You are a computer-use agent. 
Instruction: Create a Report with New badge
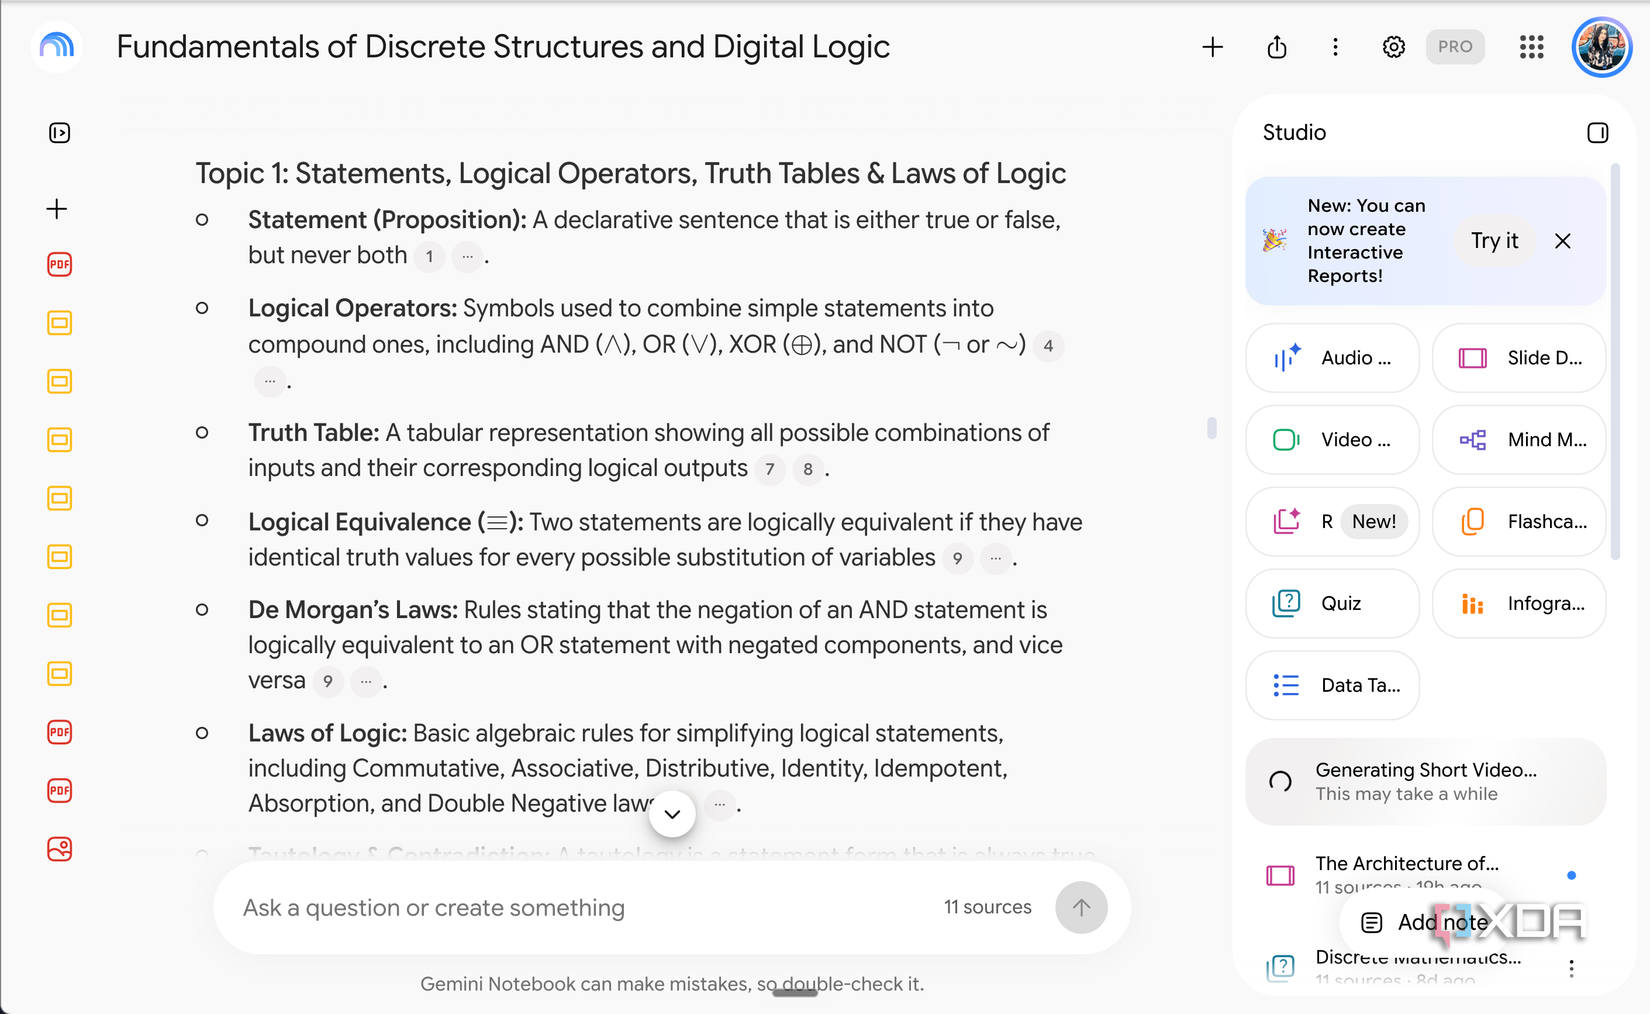1332,522
